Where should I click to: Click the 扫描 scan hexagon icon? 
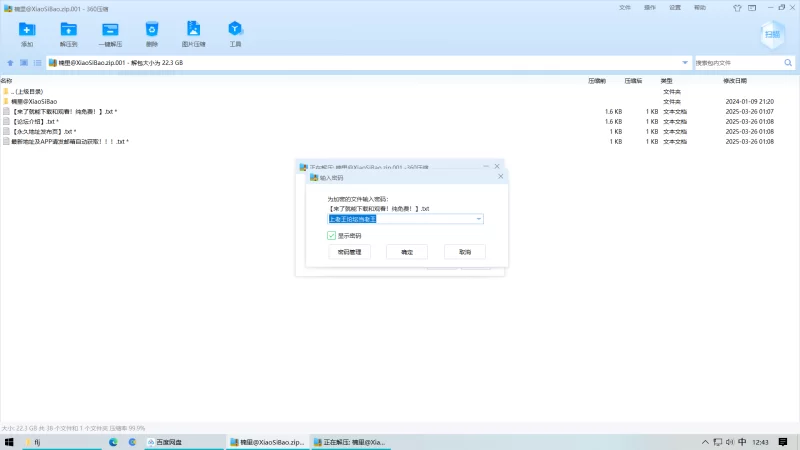[772, 35]
